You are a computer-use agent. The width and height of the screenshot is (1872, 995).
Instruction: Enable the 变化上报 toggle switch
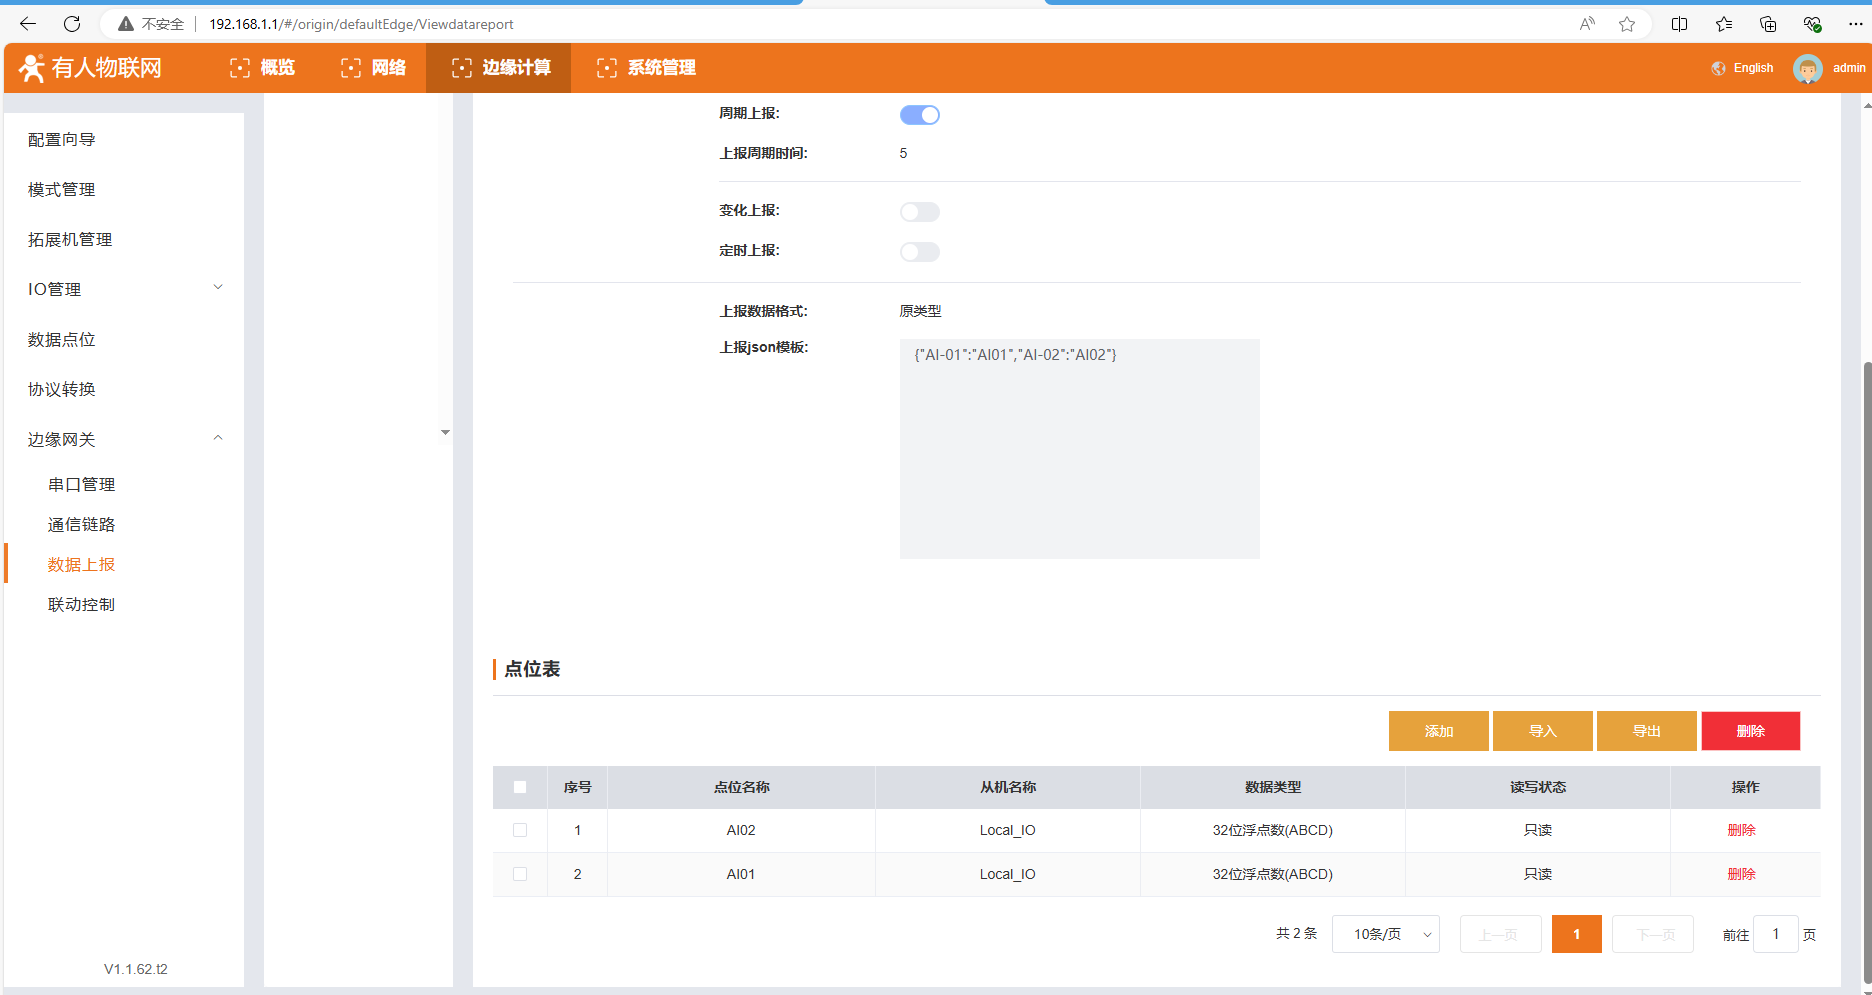point(919,212)
